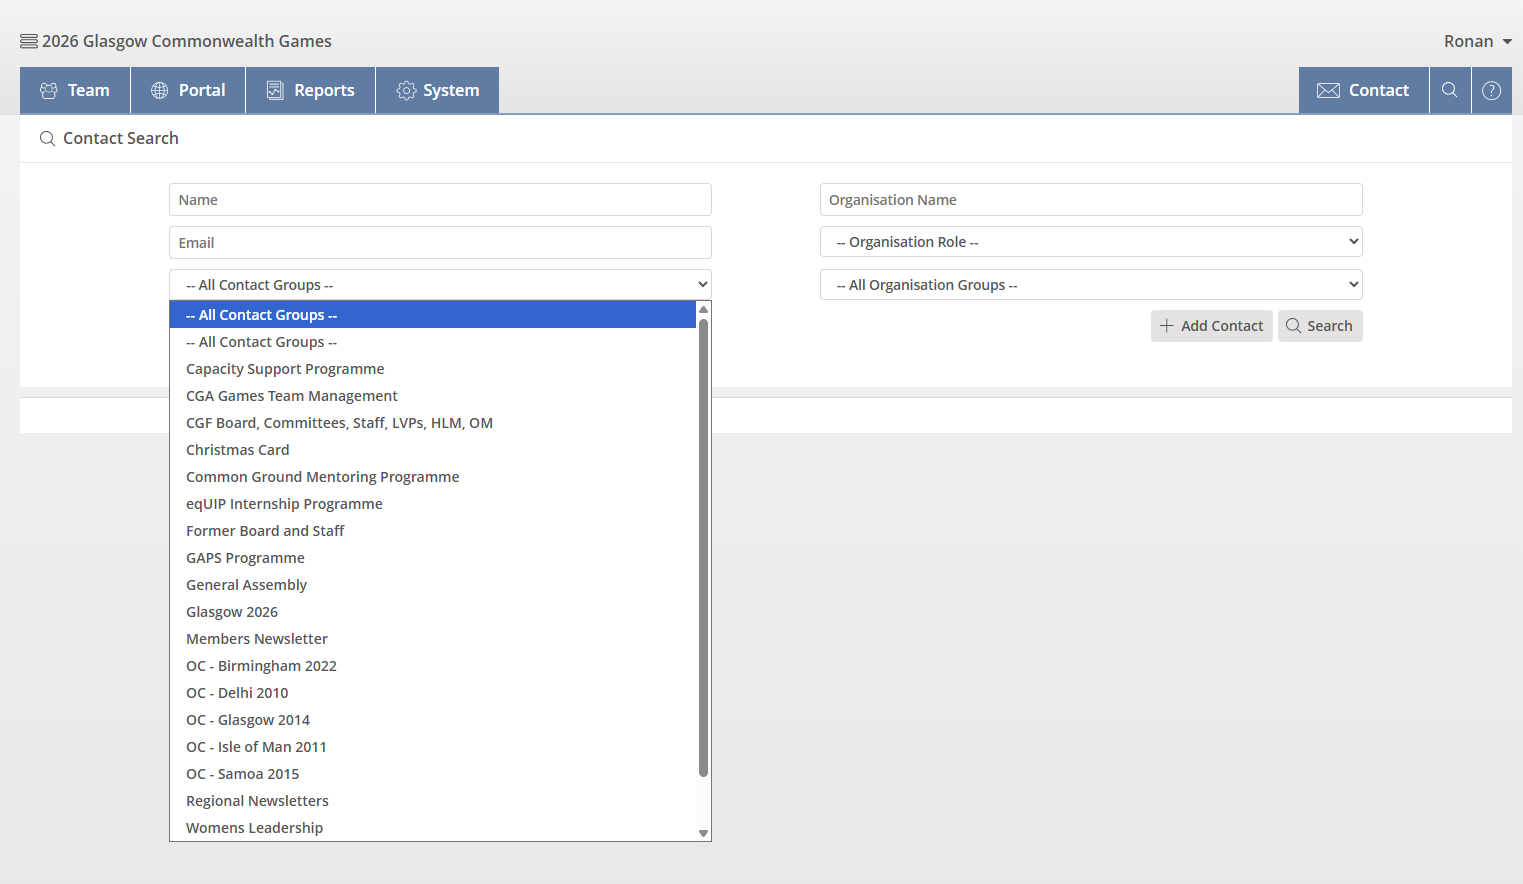Image resolution: width=1523 pixels, height=884 pixels.
Task: Run the contact Search button
Action: (1319, 326)
